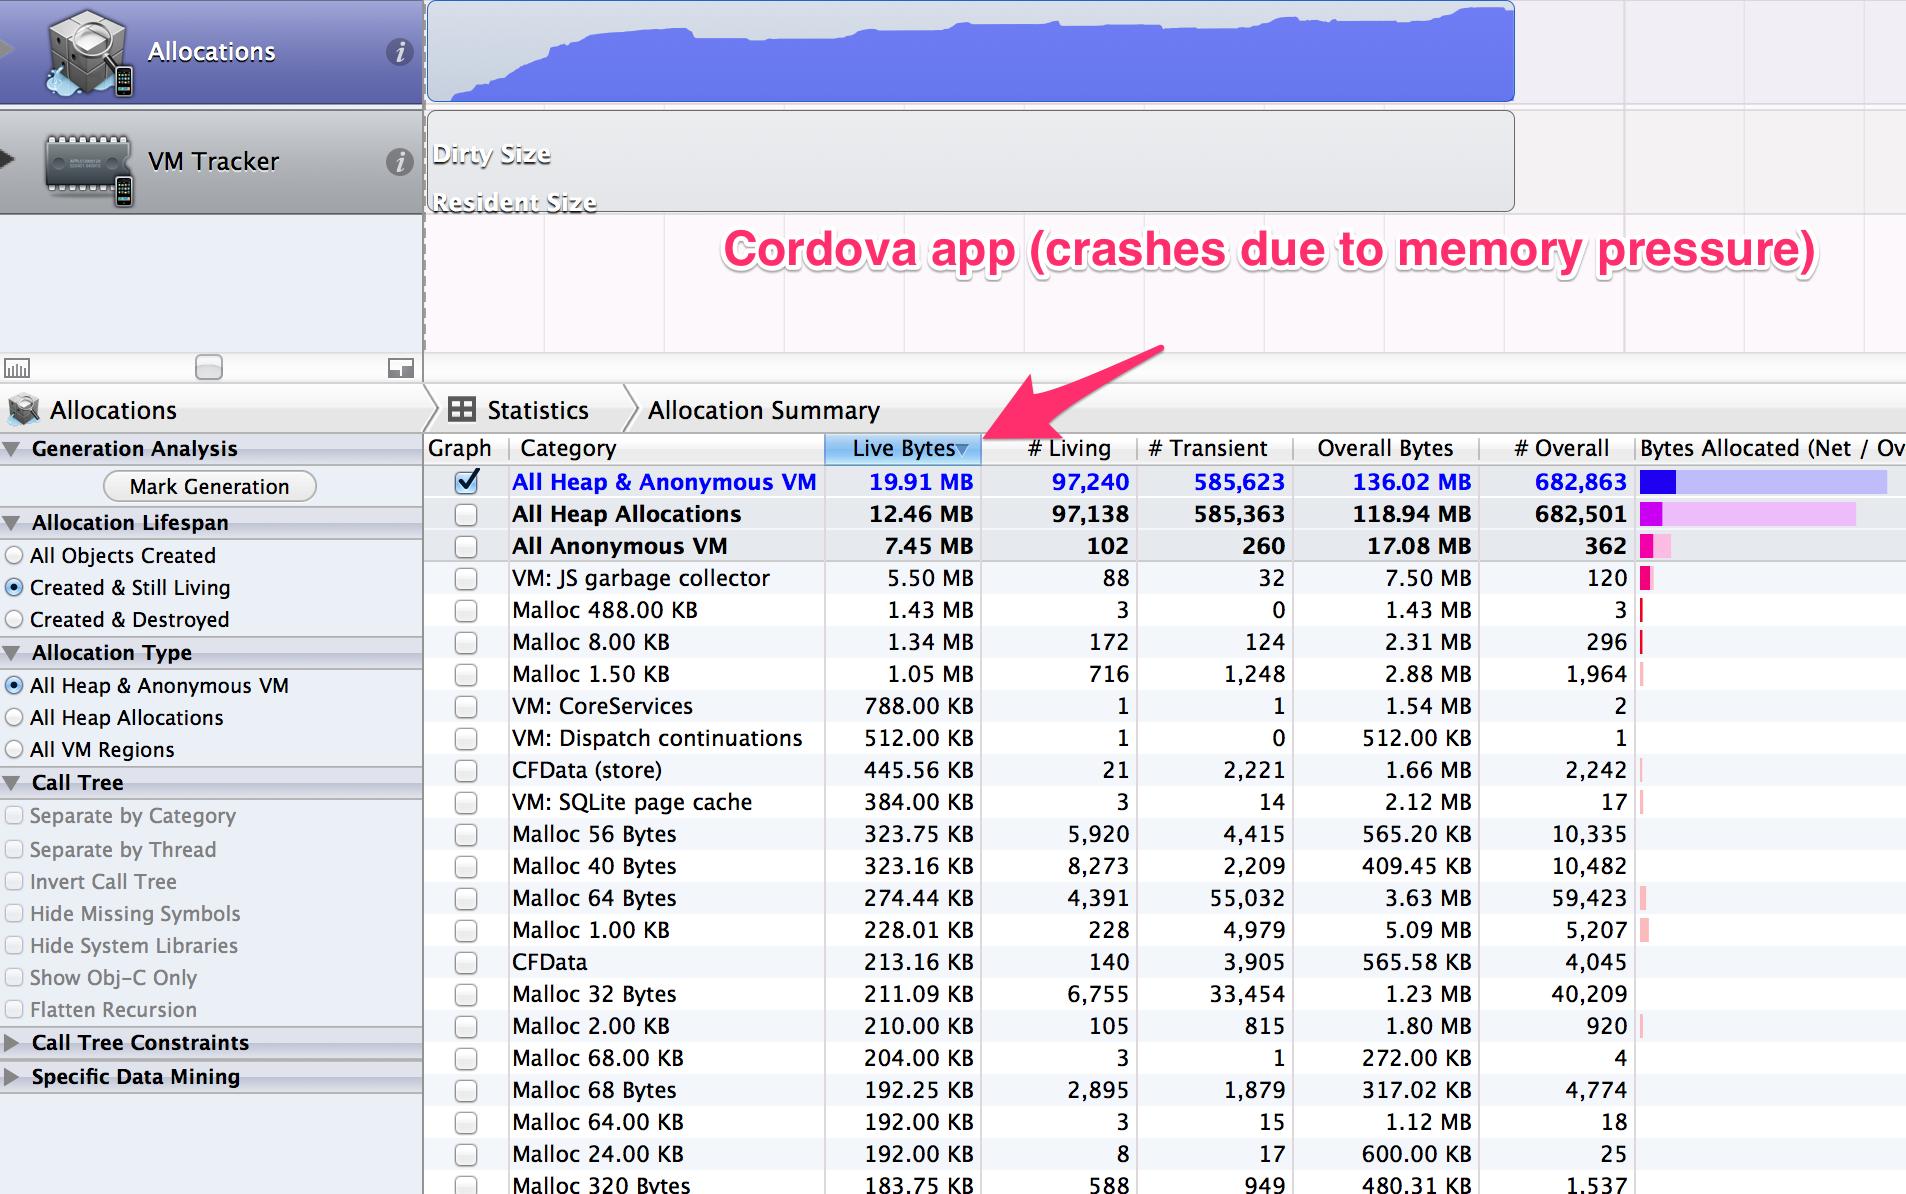Select the Malloc 24.00 KB category
Viewport: 1906px width, 1194px height.
point(598,1154)
